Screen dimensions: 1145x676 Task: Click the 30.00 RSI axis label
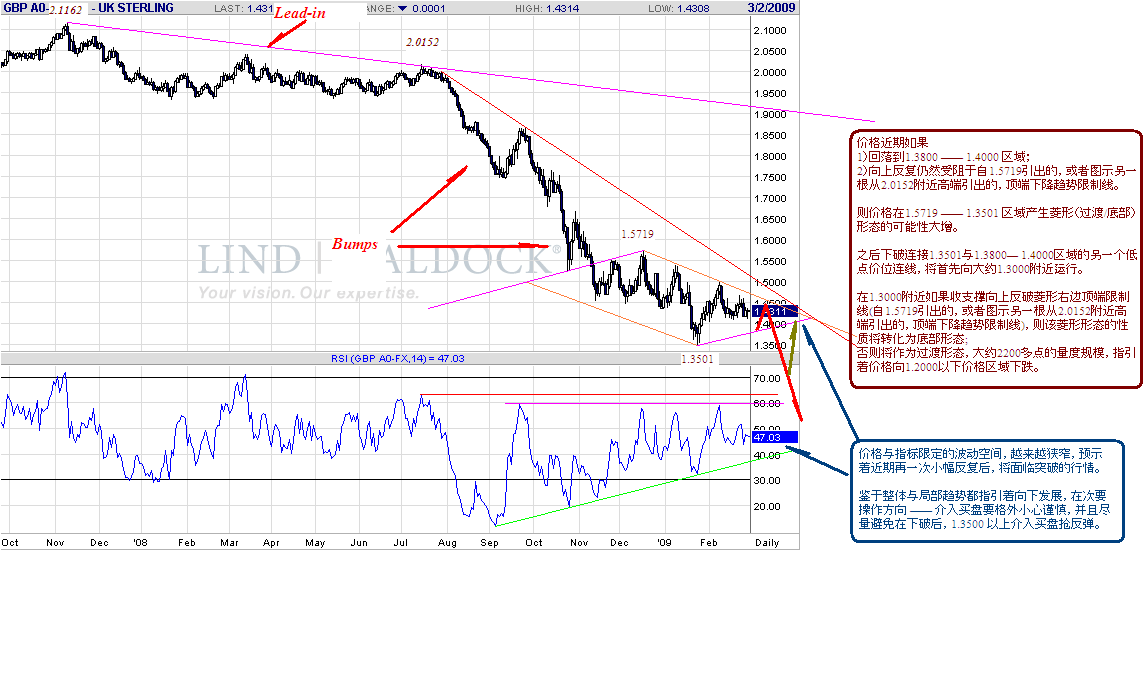click(767, 481)
